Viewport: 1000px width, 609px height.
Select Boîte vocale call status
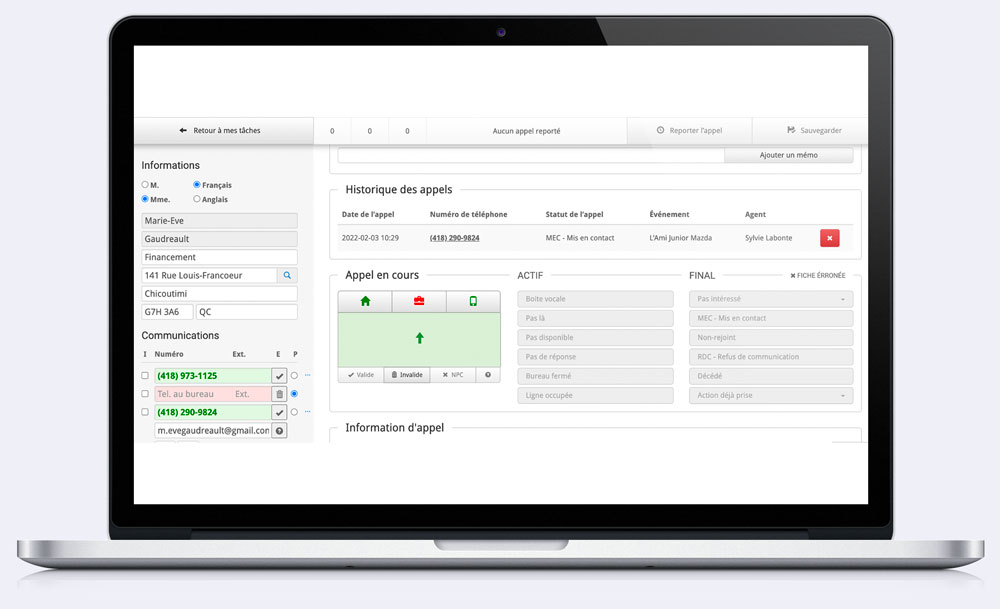tap(595, 299)
